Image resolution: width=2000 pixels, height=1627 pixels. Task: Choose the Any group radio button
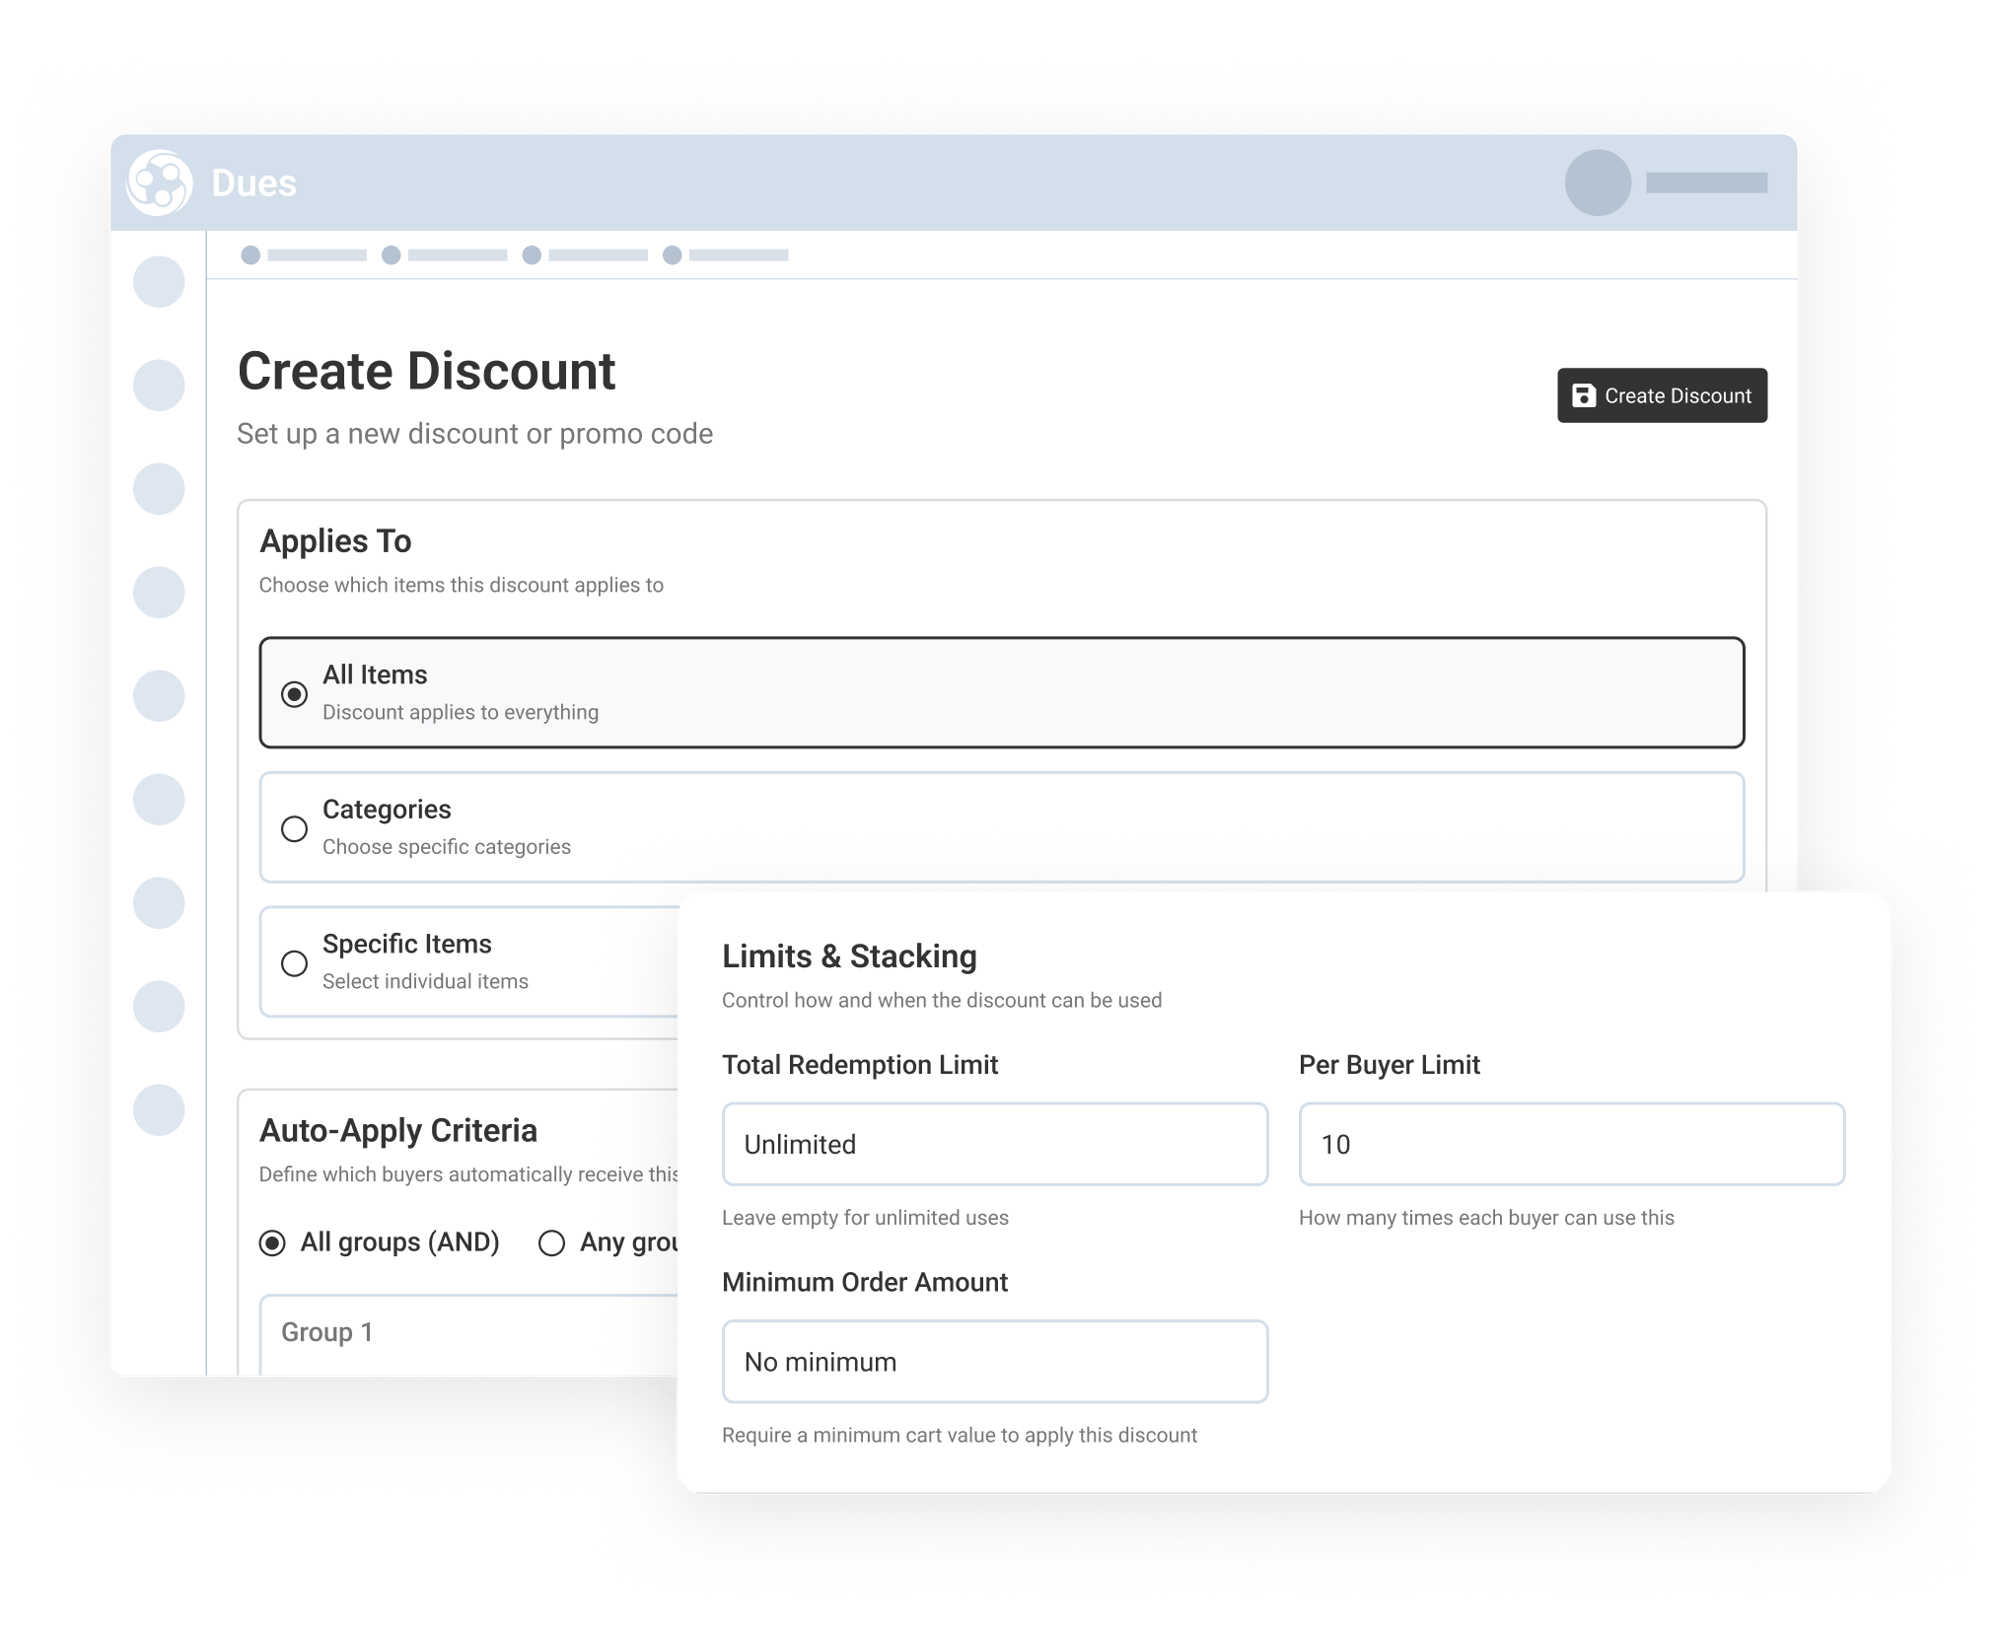pyautogui.click(x=551, y=1242)
